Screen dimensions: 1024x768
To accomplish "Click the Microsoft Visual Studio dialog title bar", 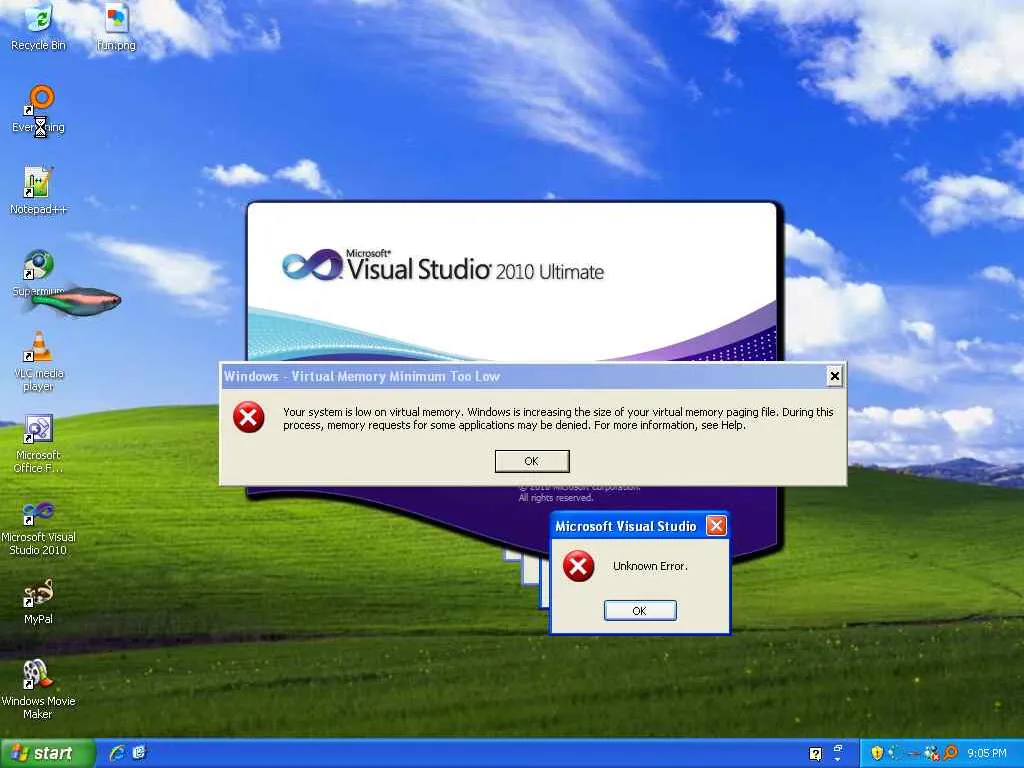I will tap(640, 526).
